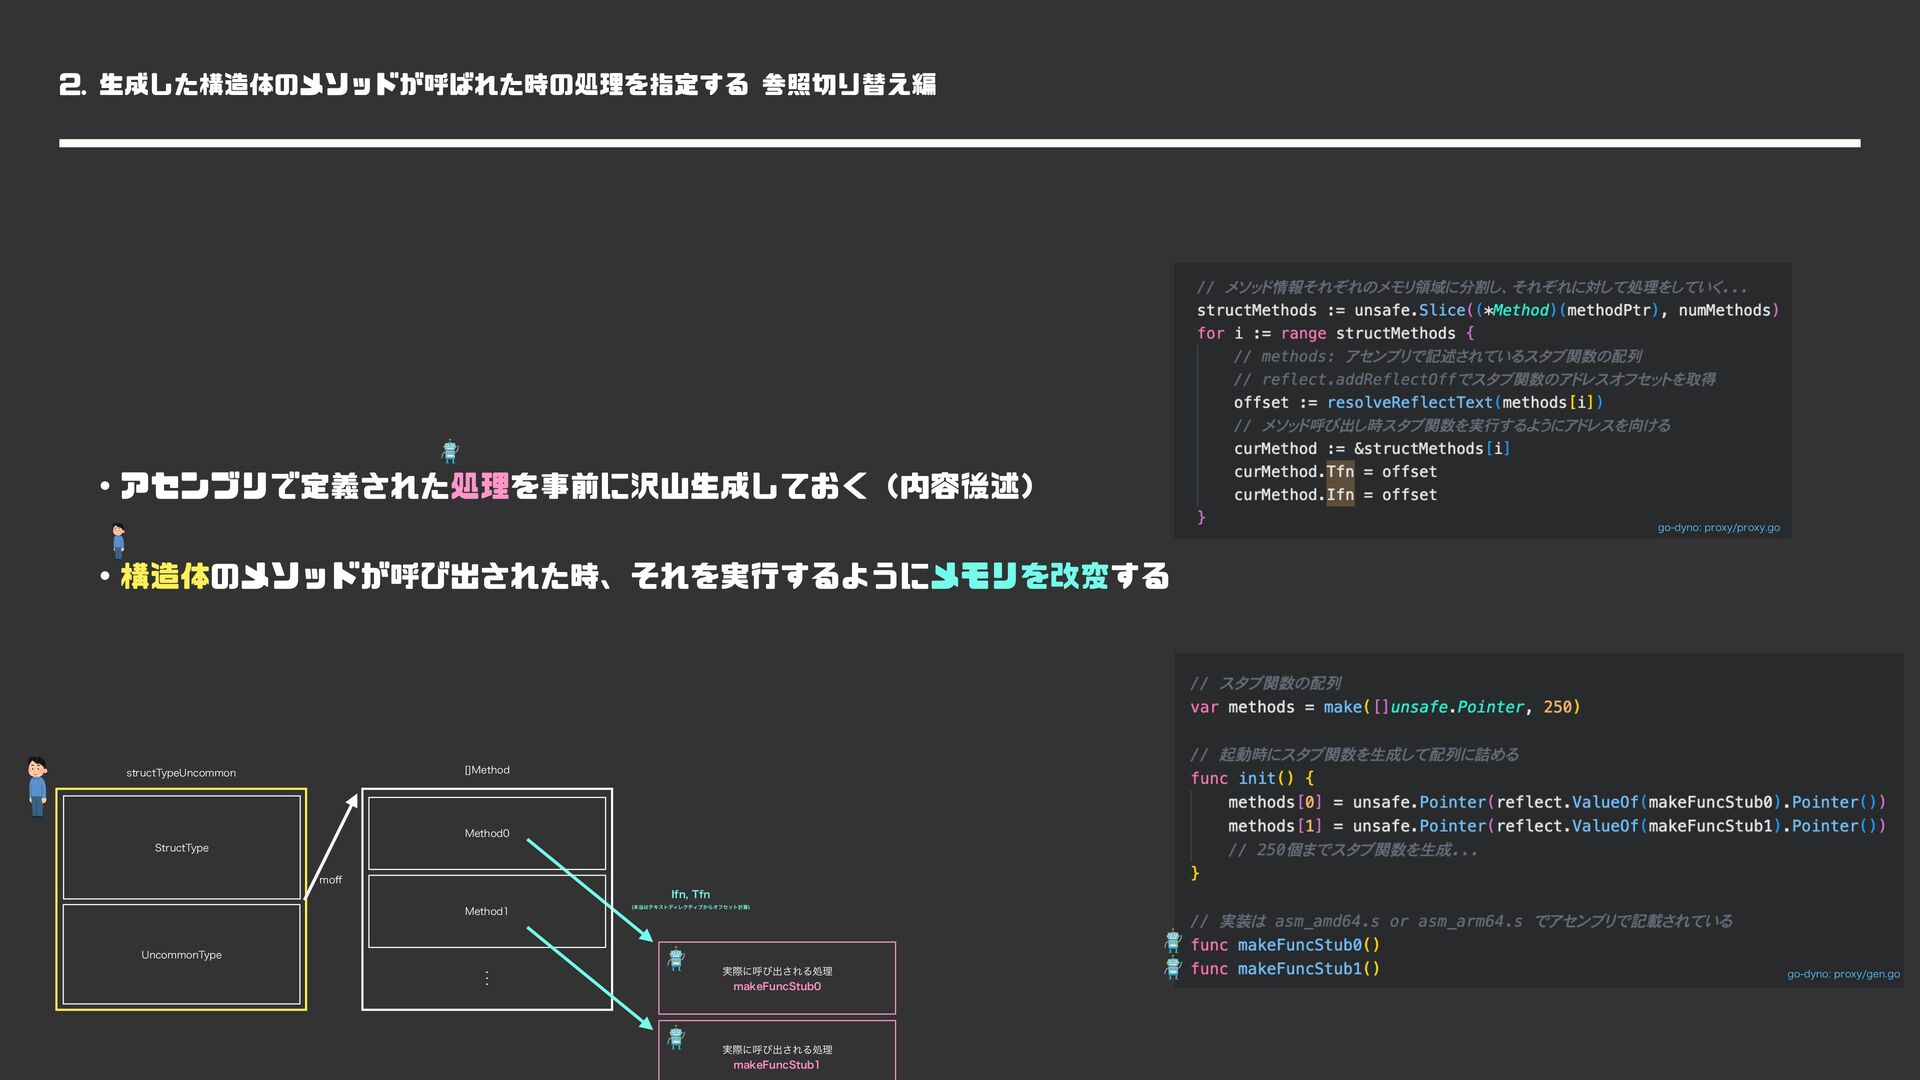Click the robot icon inside makeFuncStub0 box
The image size is (1920, 1080).
(676, 959)
